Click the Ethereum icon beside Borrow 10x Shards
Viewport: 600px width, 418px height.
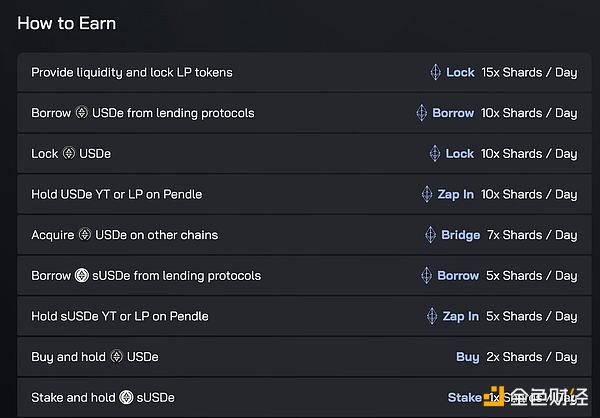(x=421, y=113)
